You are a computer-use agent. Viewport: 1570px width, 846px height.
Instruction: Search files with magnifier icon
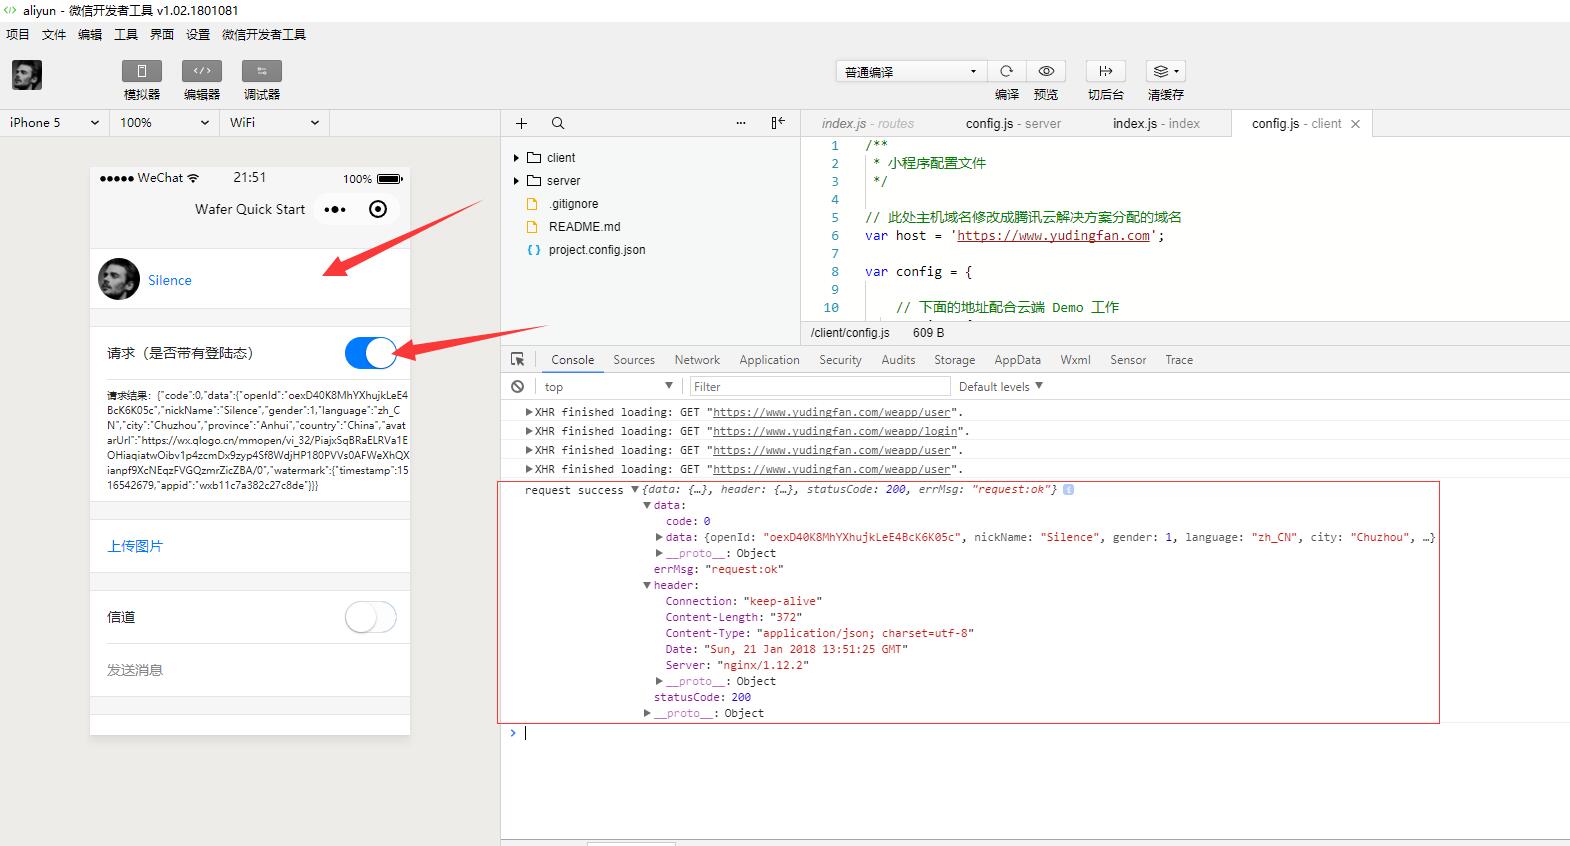(x=558, y=123)
